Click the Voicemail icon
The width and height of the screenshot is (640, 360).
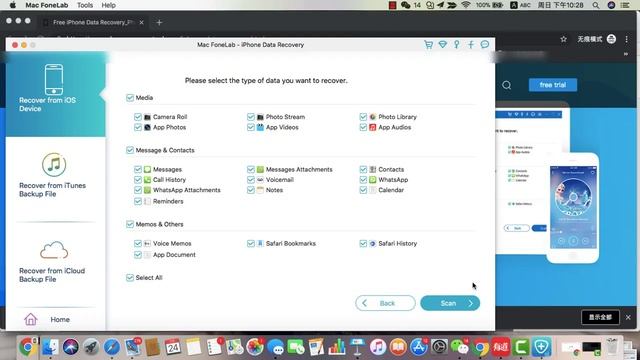pos(260,180)
